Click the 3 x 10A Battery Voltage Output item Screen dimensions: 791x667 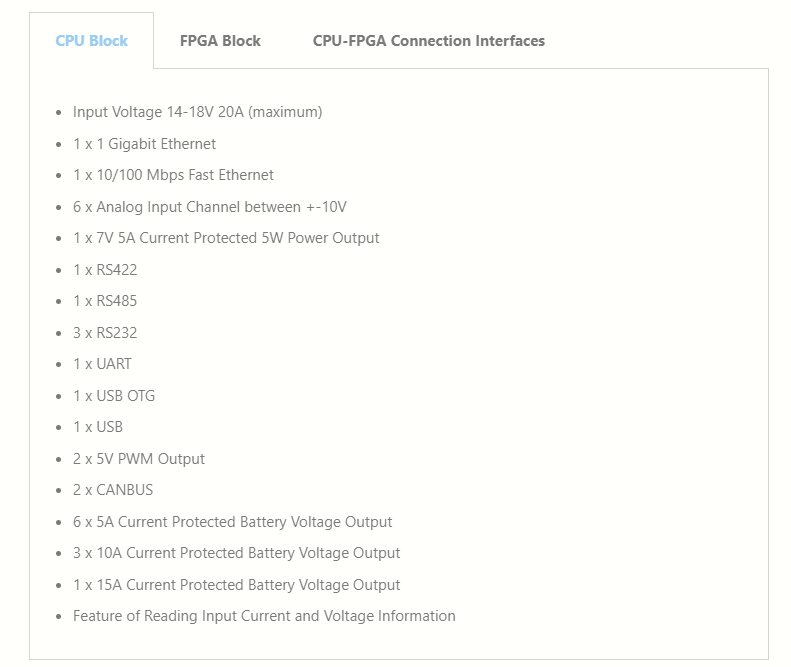pos(236,553)
